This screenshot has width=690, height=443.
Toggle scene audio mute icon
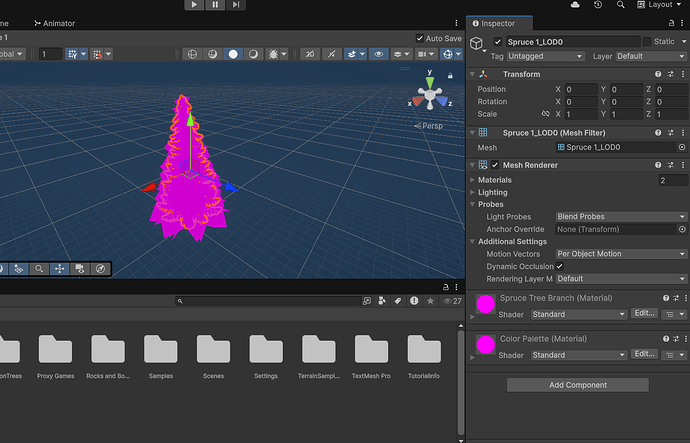pyautogui.click(x=331, y=54)
